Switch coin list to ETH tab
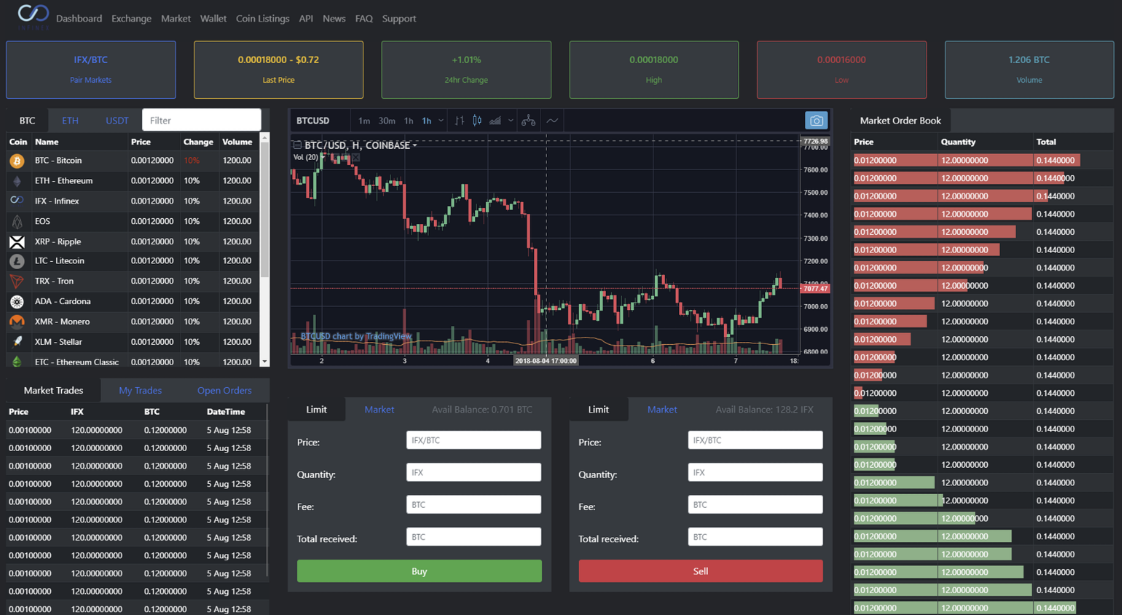 click(70, 120)
